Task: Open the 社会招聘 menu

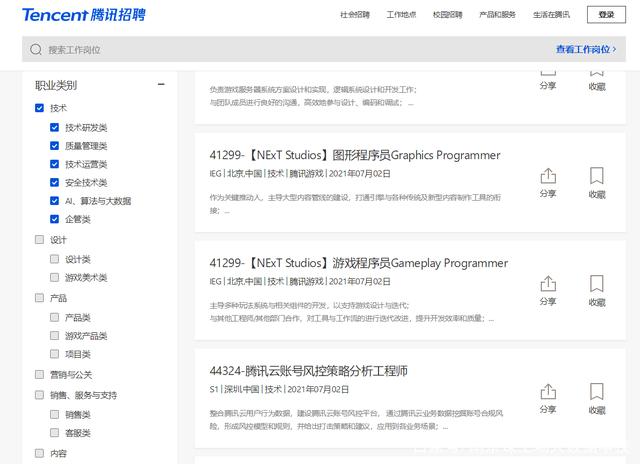Action: [x=355, y=15]
